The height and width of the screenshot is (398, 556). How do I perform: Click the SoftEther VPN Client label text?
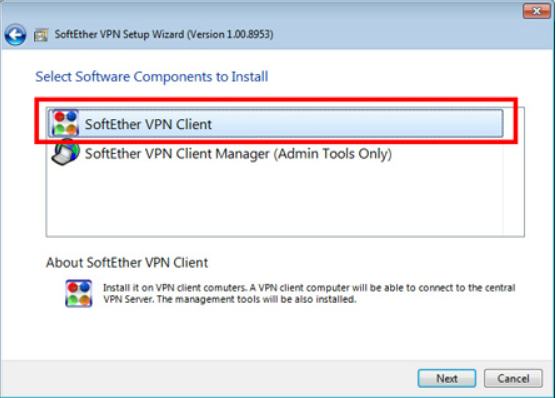coord(148,125)
